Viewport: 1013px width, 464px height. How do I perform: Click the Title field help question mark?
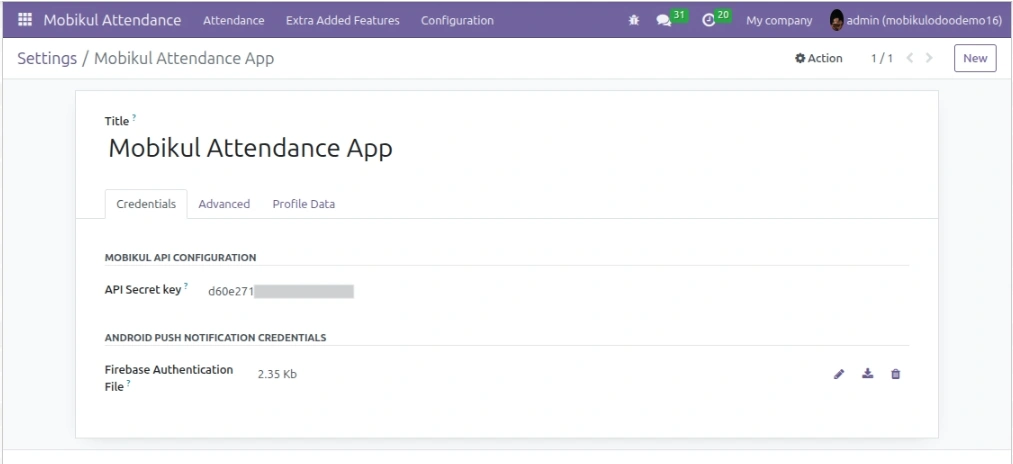[134, 118]
